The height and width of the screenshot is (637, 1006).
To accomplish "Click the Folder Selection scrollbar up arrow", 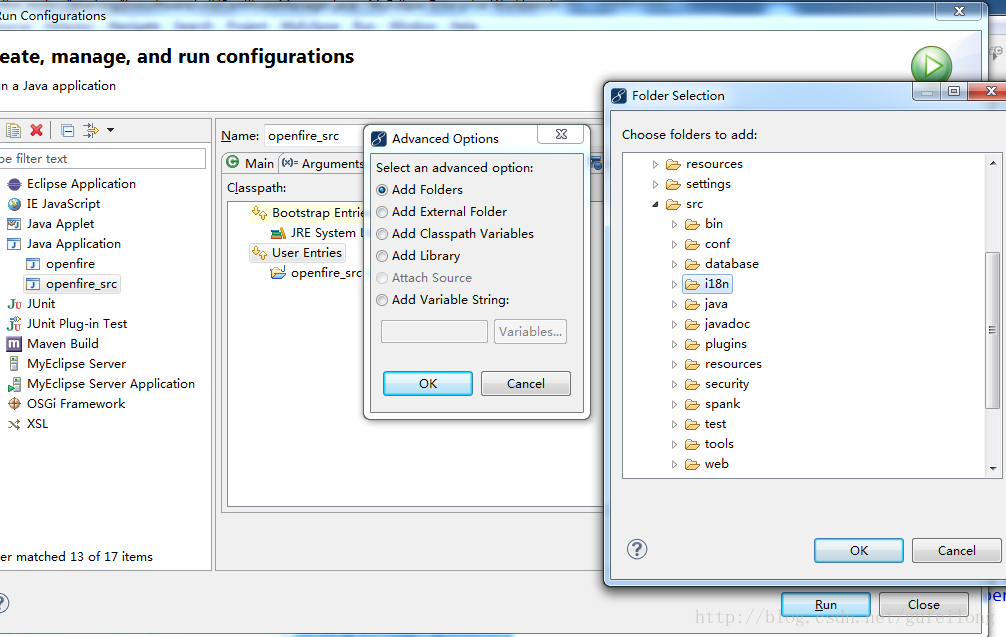I will click(x=993, y=163).
